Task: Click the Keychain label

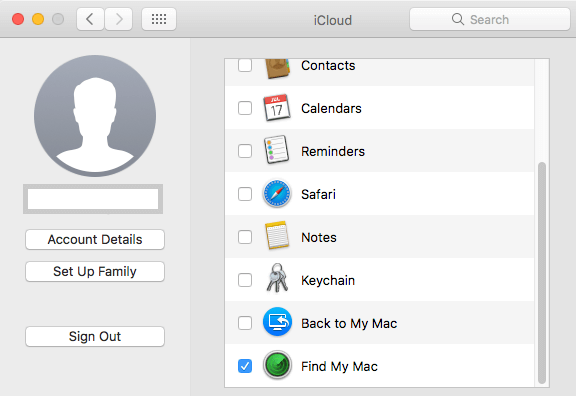Action: pyautogui.click(x=328, y=281)
